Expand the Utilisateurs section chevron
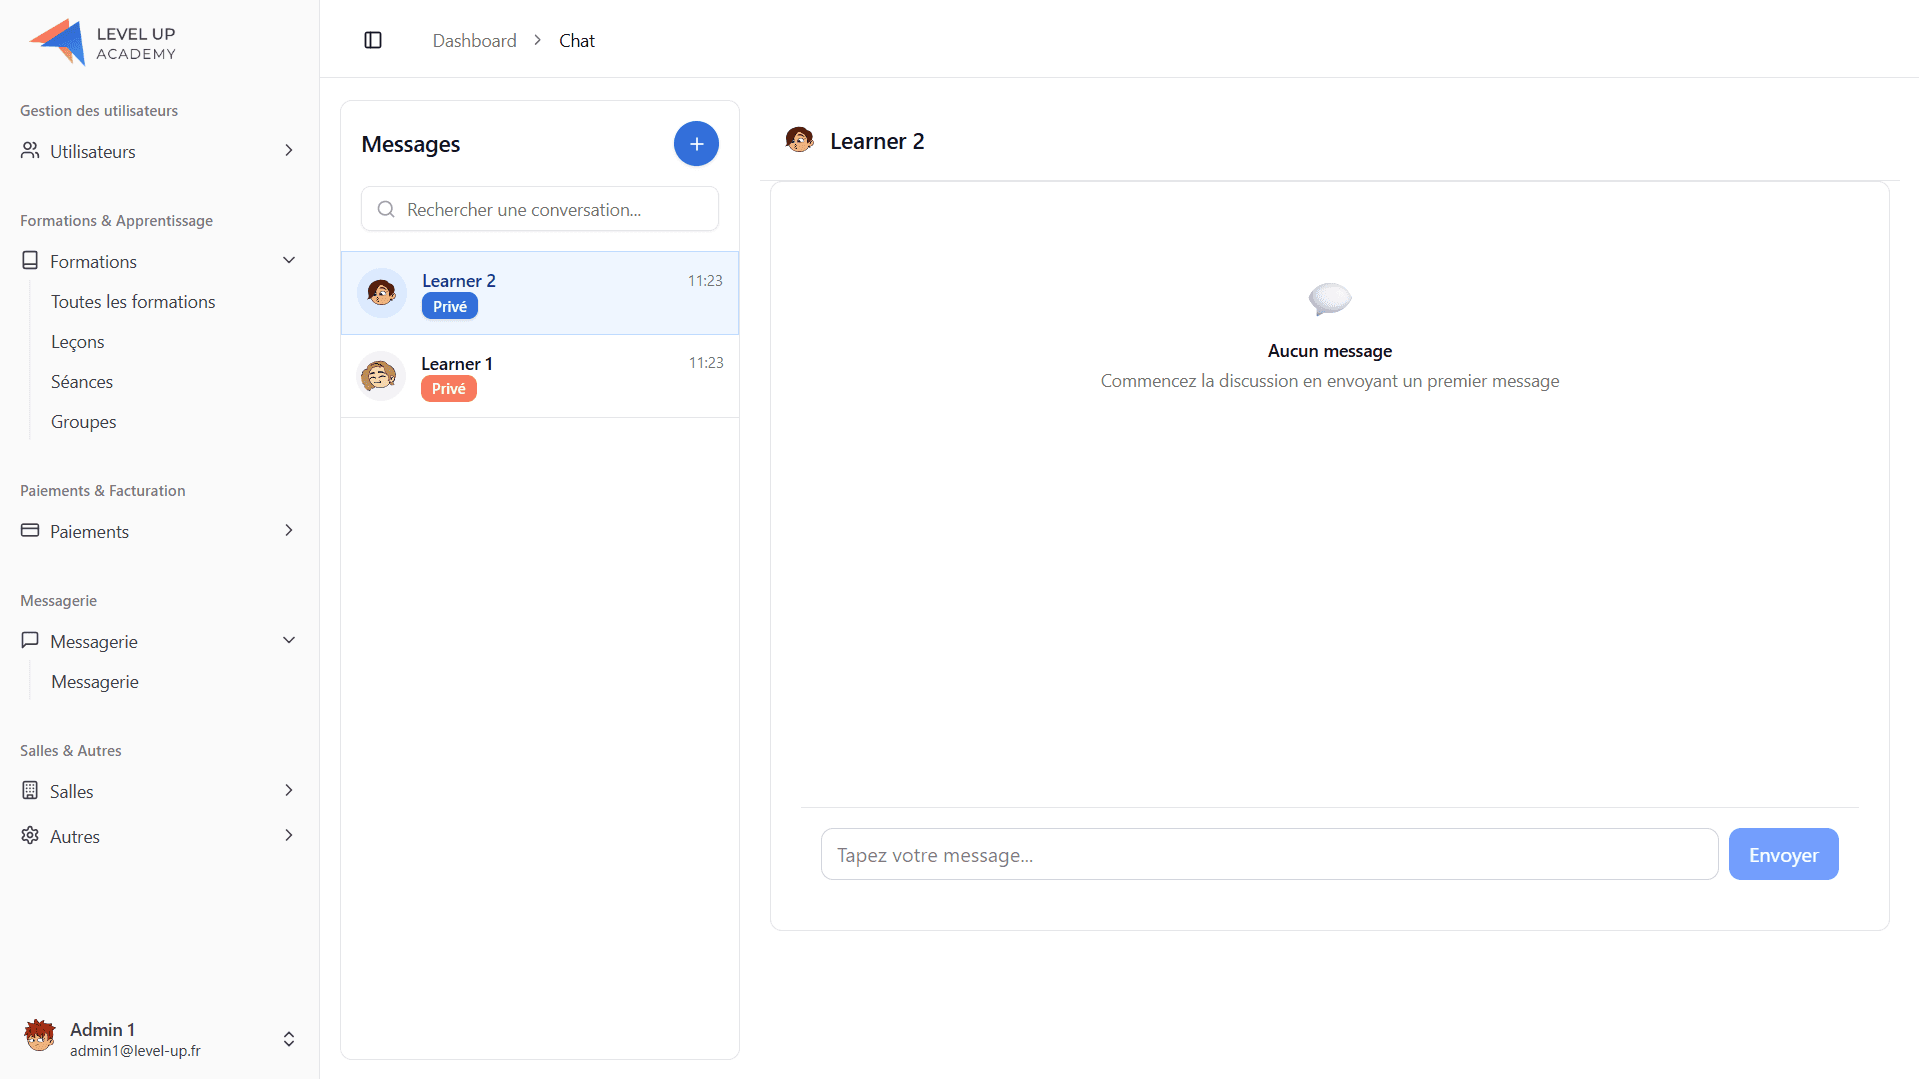 [289, 151]
